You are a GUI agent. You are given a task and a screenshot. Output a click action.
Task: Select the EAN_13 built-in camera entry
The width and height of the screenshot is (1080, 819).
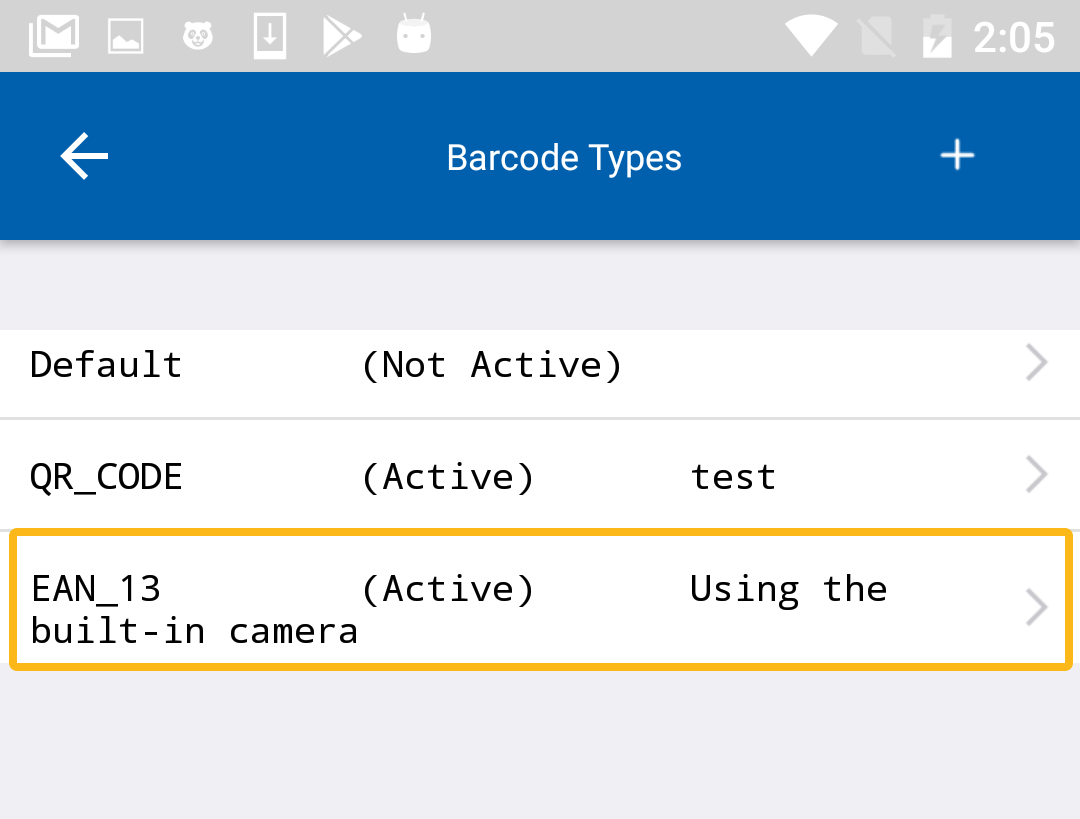coord(195,610)
